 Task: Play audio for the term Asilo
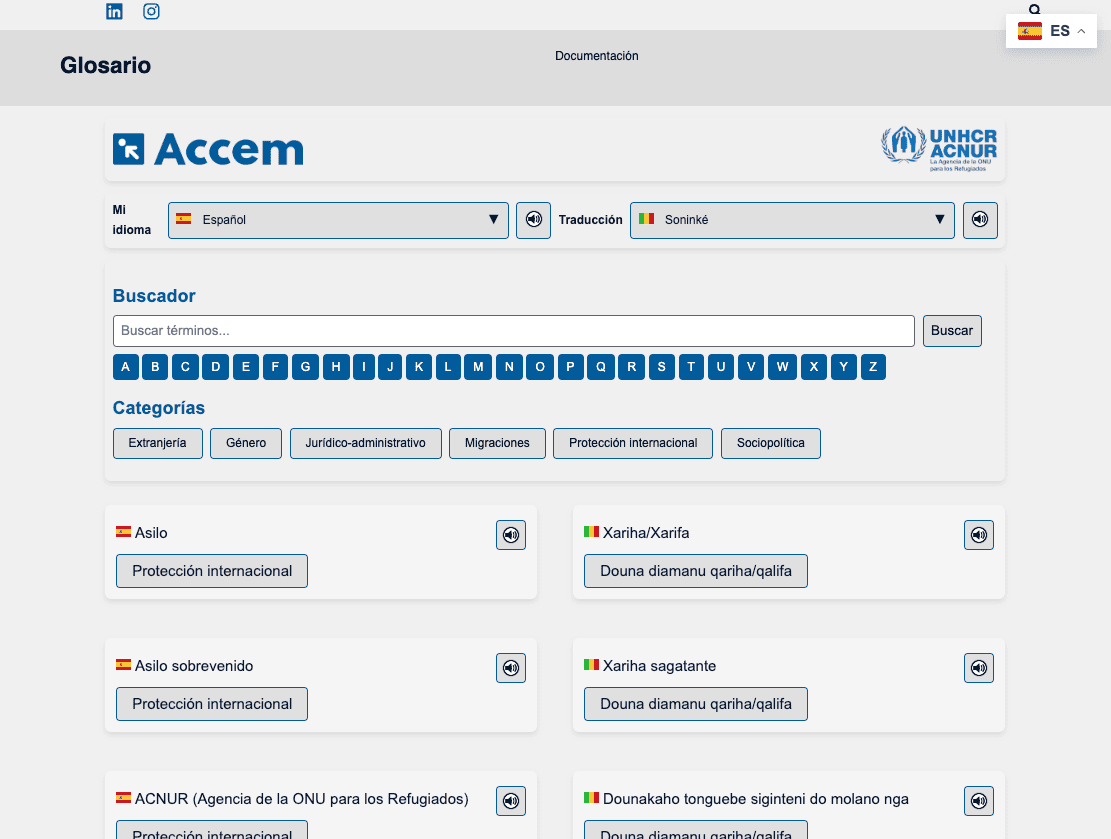coord(511,535)
